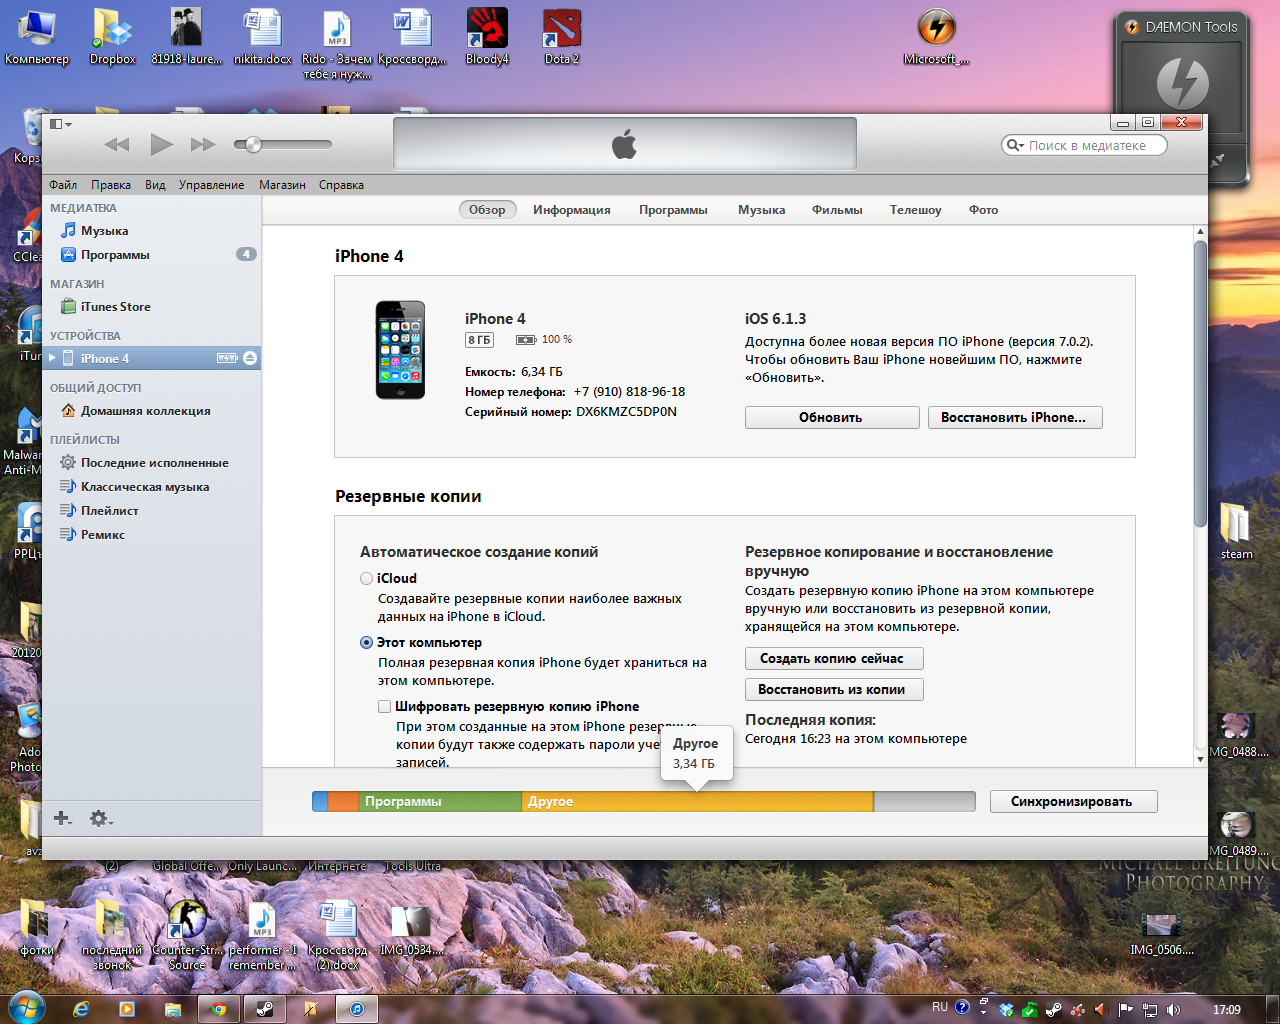This screenshot has width=1280, height=1024.
Task: Click the battery 100 % indicator
Action: (x=544, y=340)
